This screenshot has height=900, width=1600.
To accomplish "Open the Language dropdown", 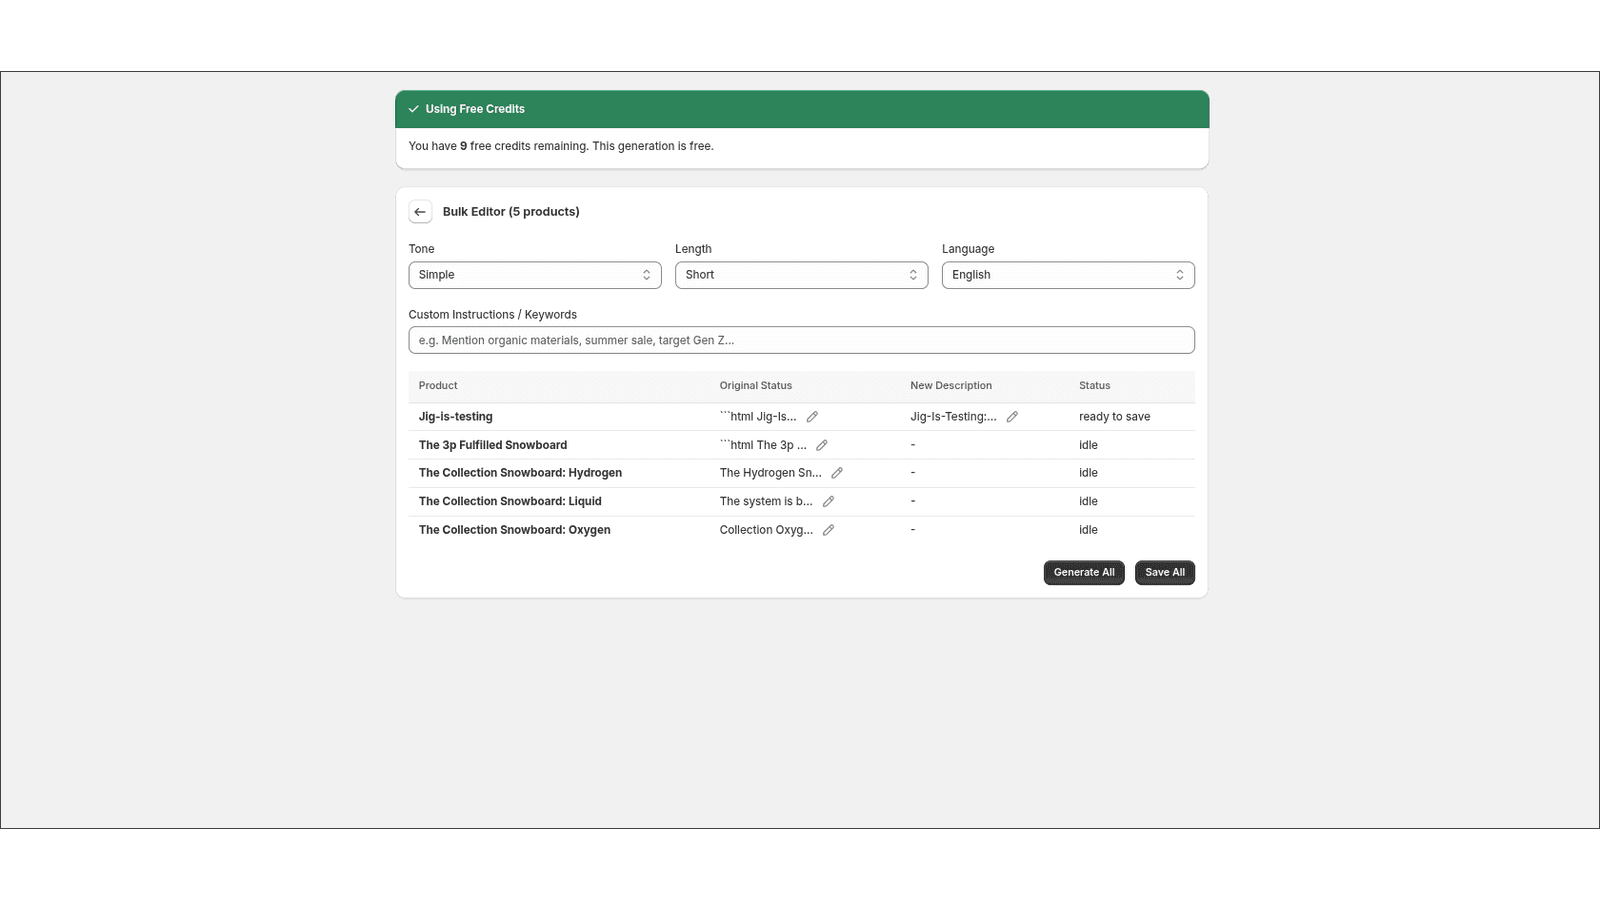I will (1067, 274).
